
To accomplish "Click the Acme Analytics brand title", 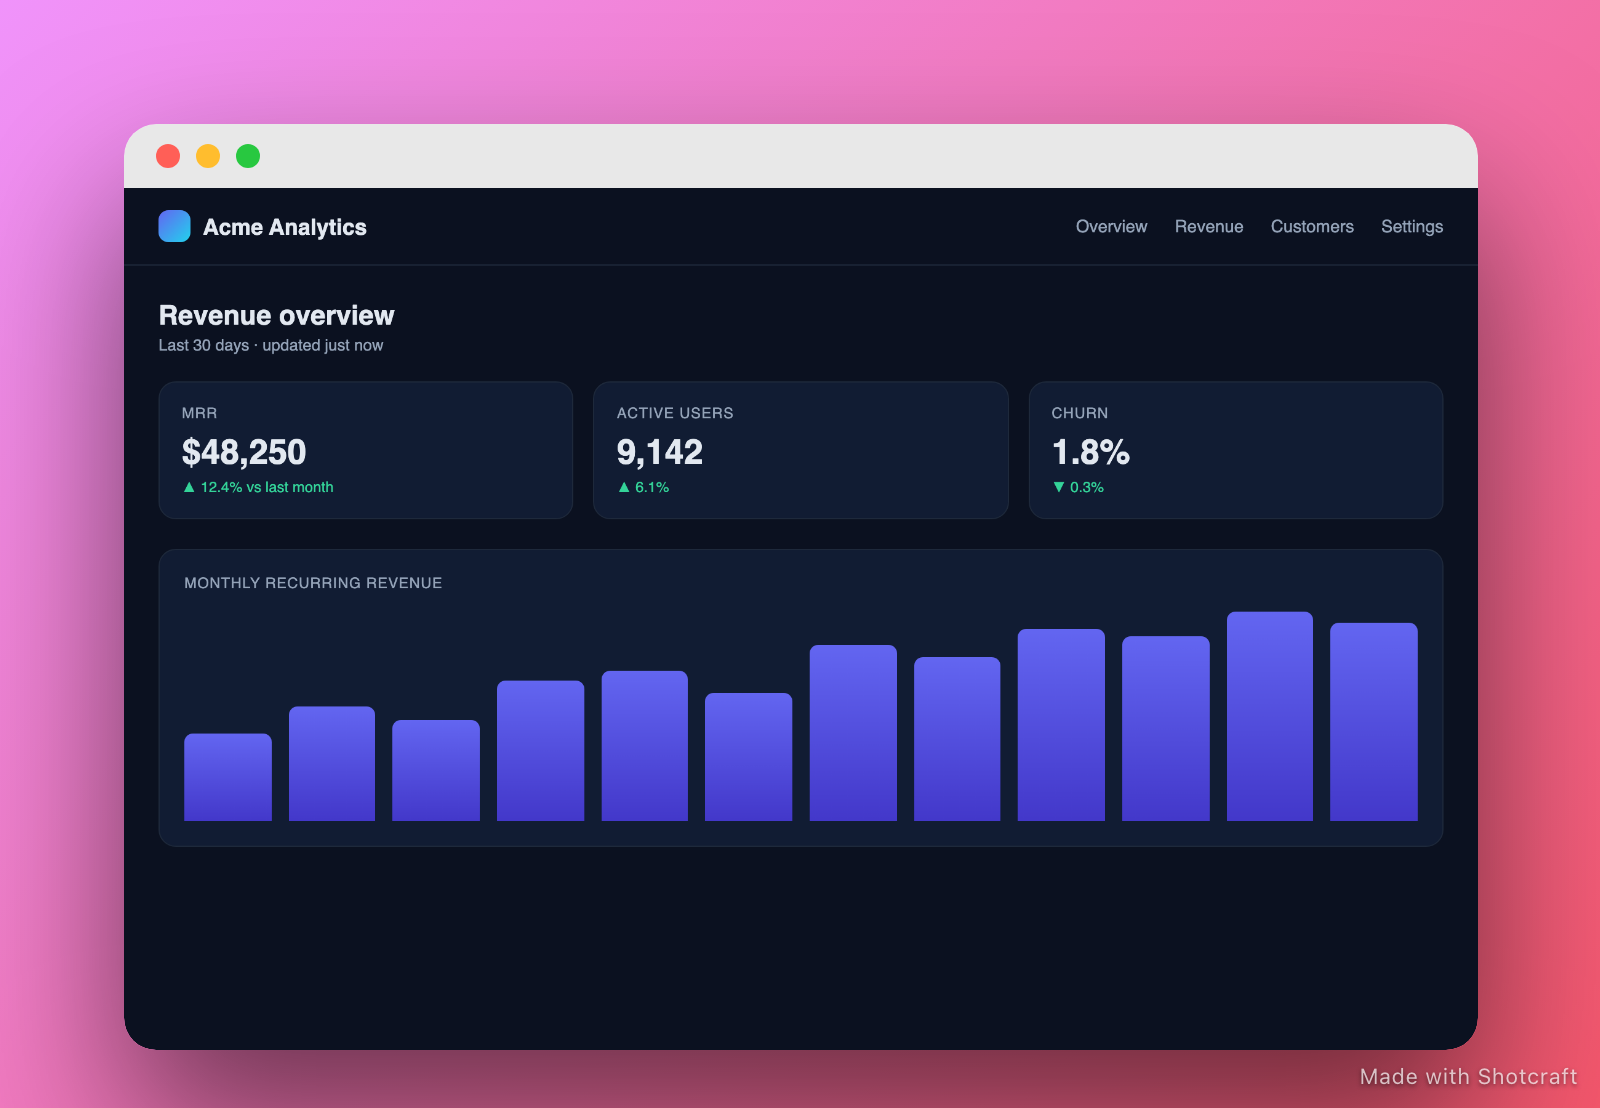I will 285,227.
